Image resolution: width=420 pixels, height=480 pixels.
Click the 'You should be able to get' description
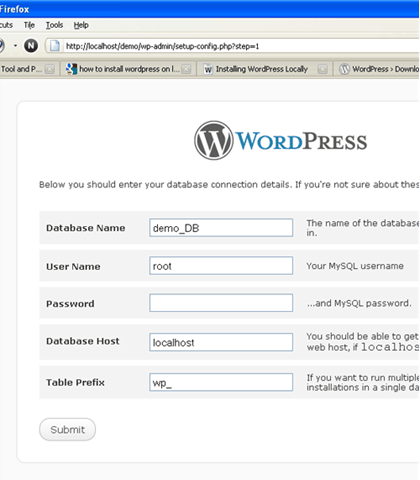(363, 342)
